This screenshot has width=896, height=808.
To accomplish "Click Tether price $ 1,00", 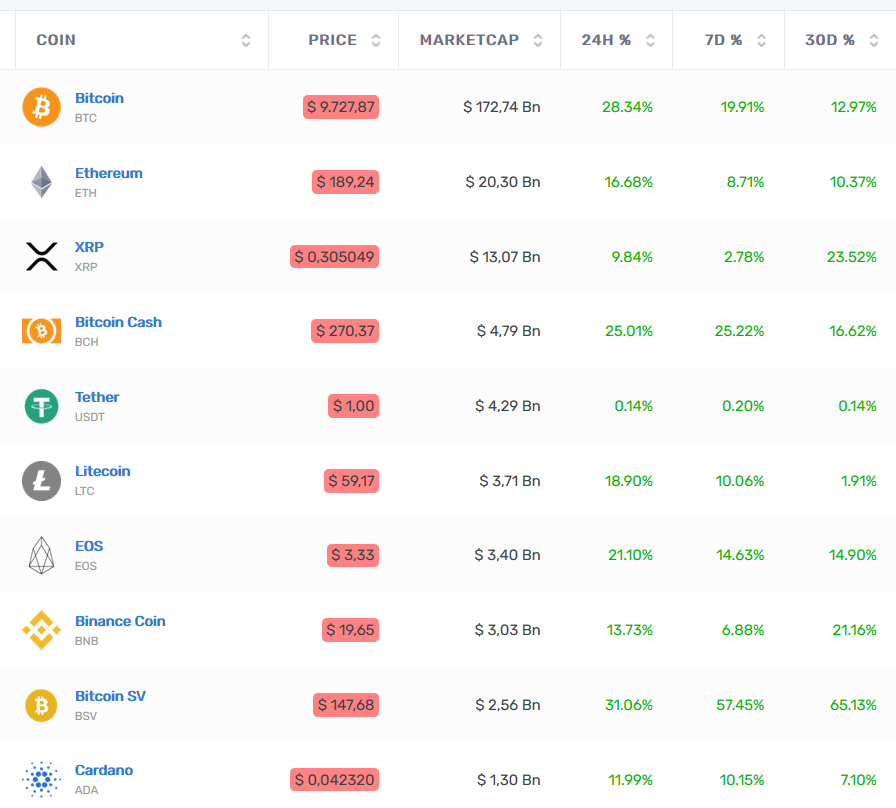I will point(353,406).
